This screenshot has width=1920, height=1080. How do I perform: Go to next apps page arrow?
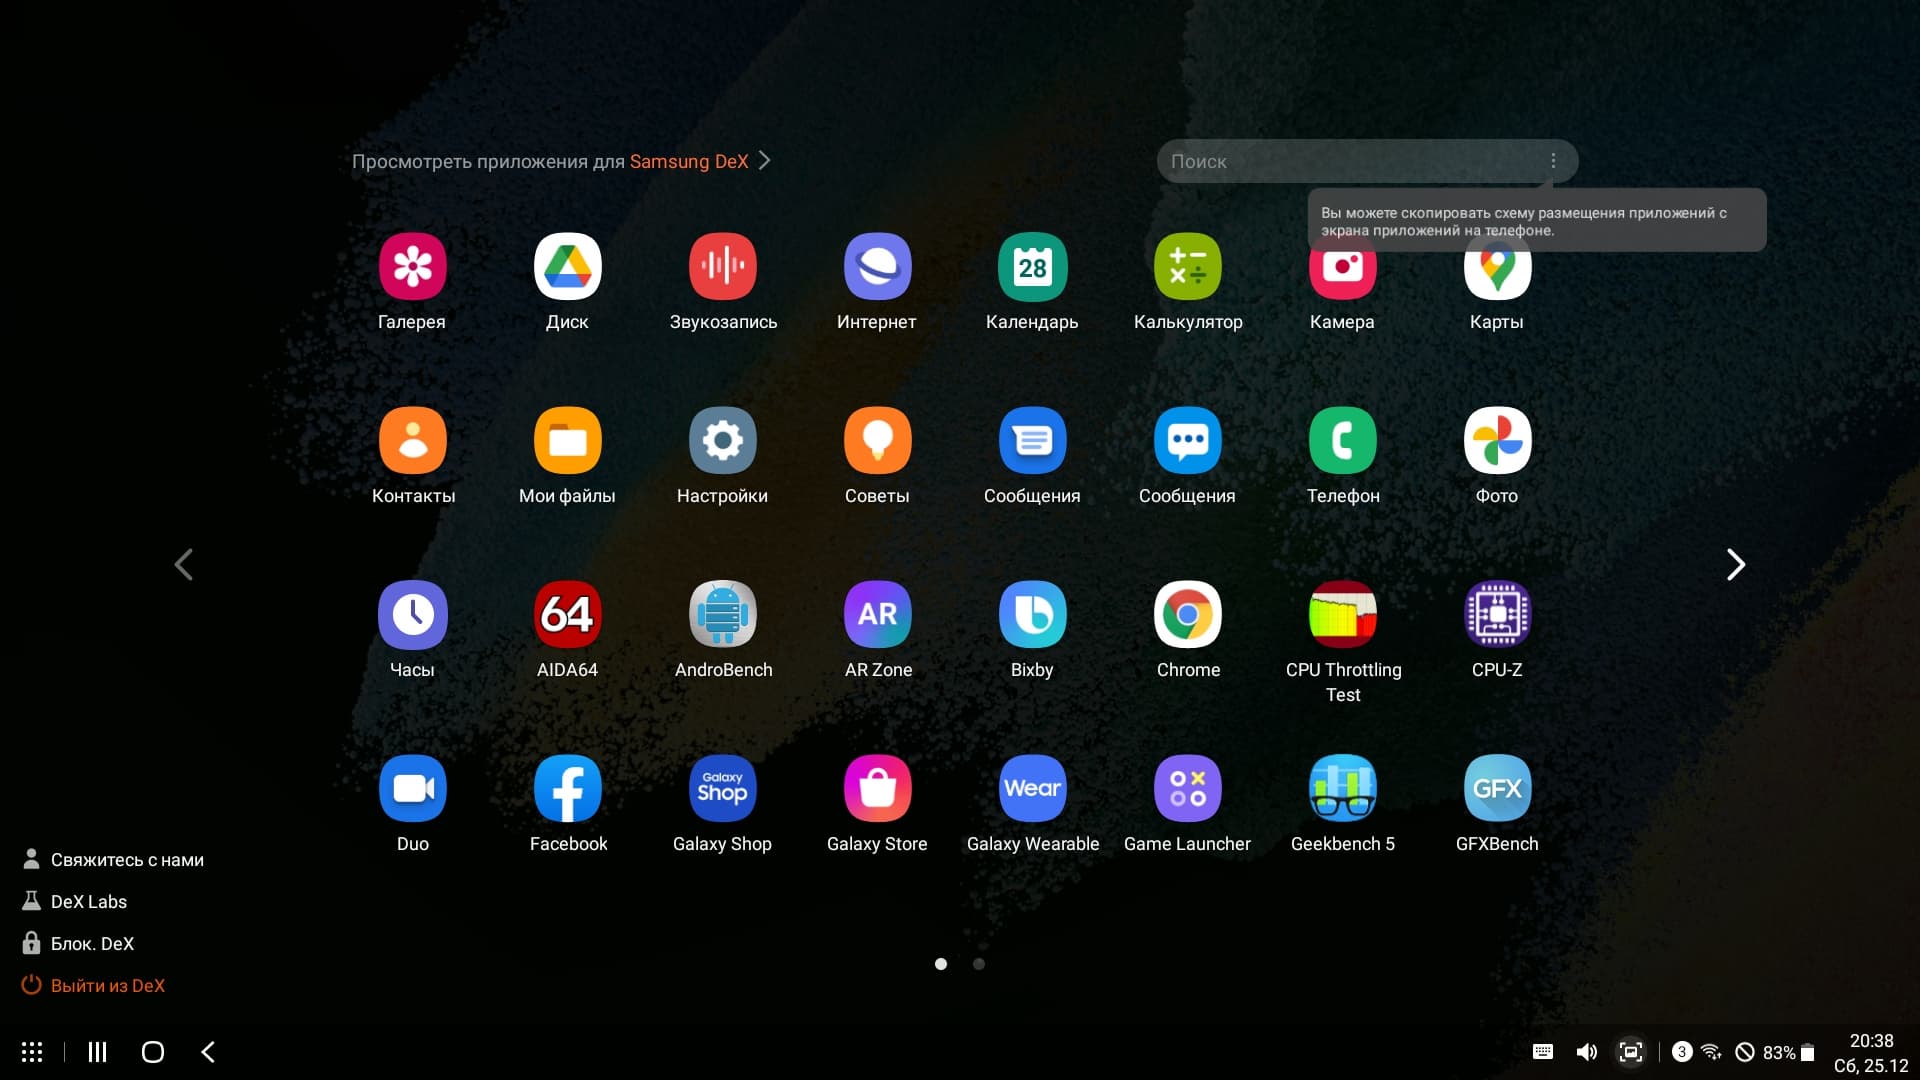1736,565
